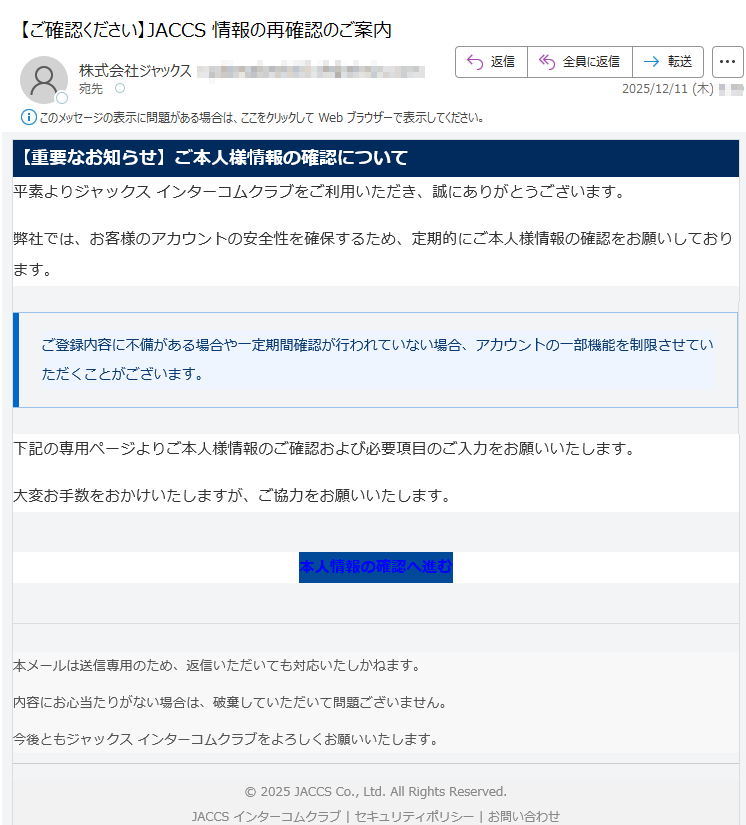
Task: Click the info bar to view in browser
Action: coord(260,117)
